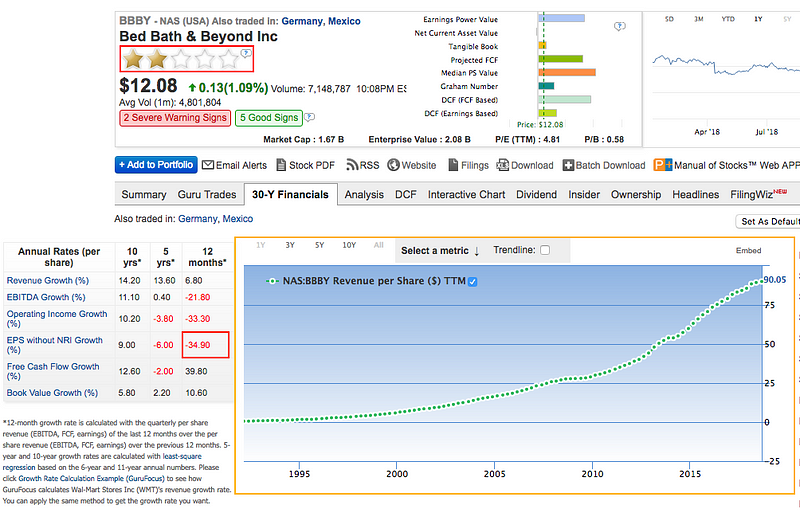Click Add to Portfolio button

click(156, 165)
